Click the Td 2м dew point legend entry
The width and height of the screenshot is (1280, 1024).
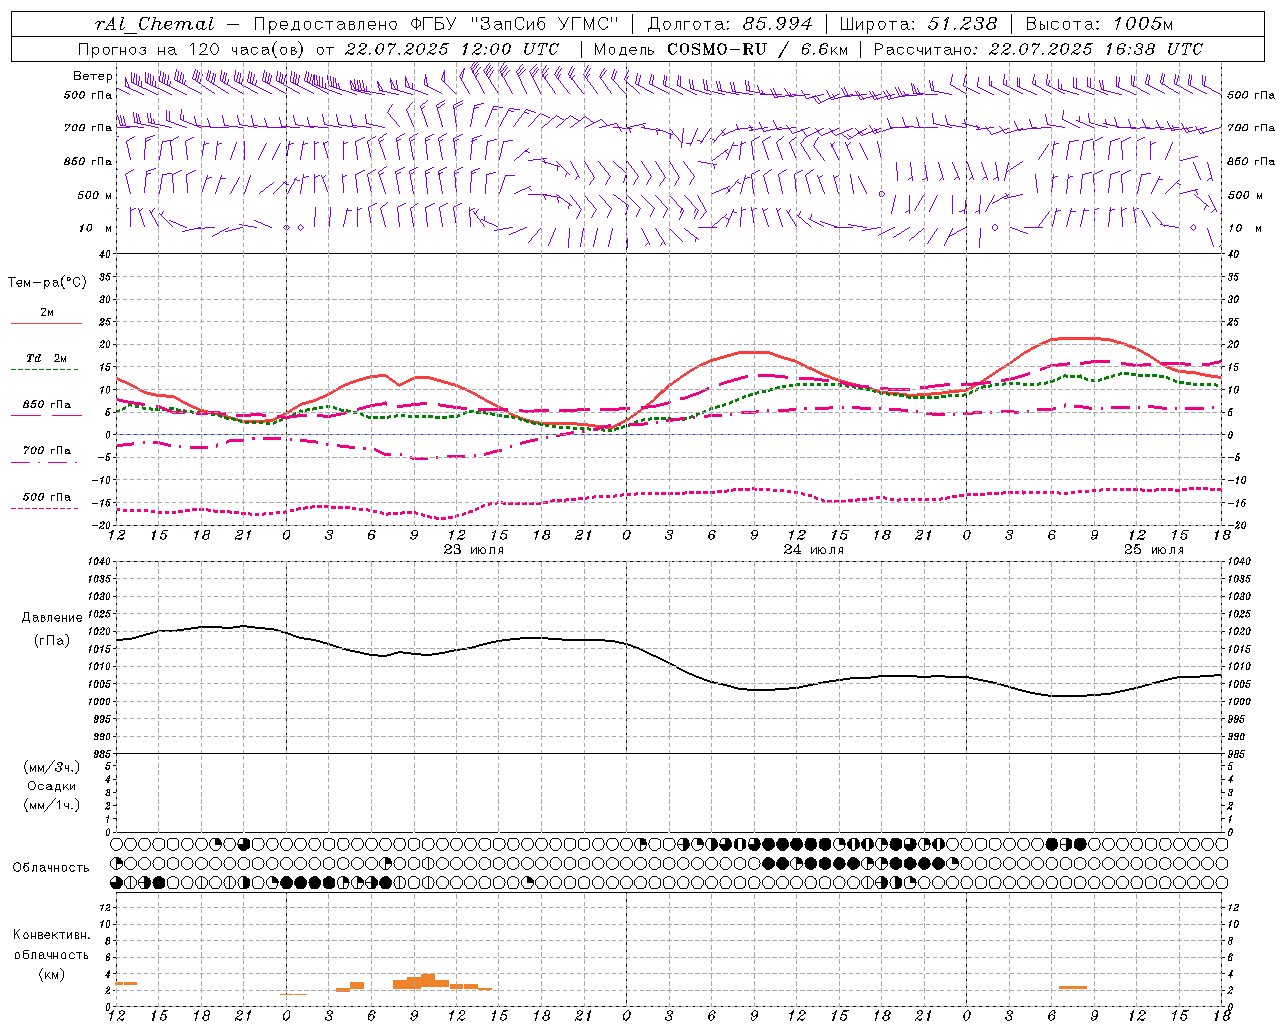(47, 358)
